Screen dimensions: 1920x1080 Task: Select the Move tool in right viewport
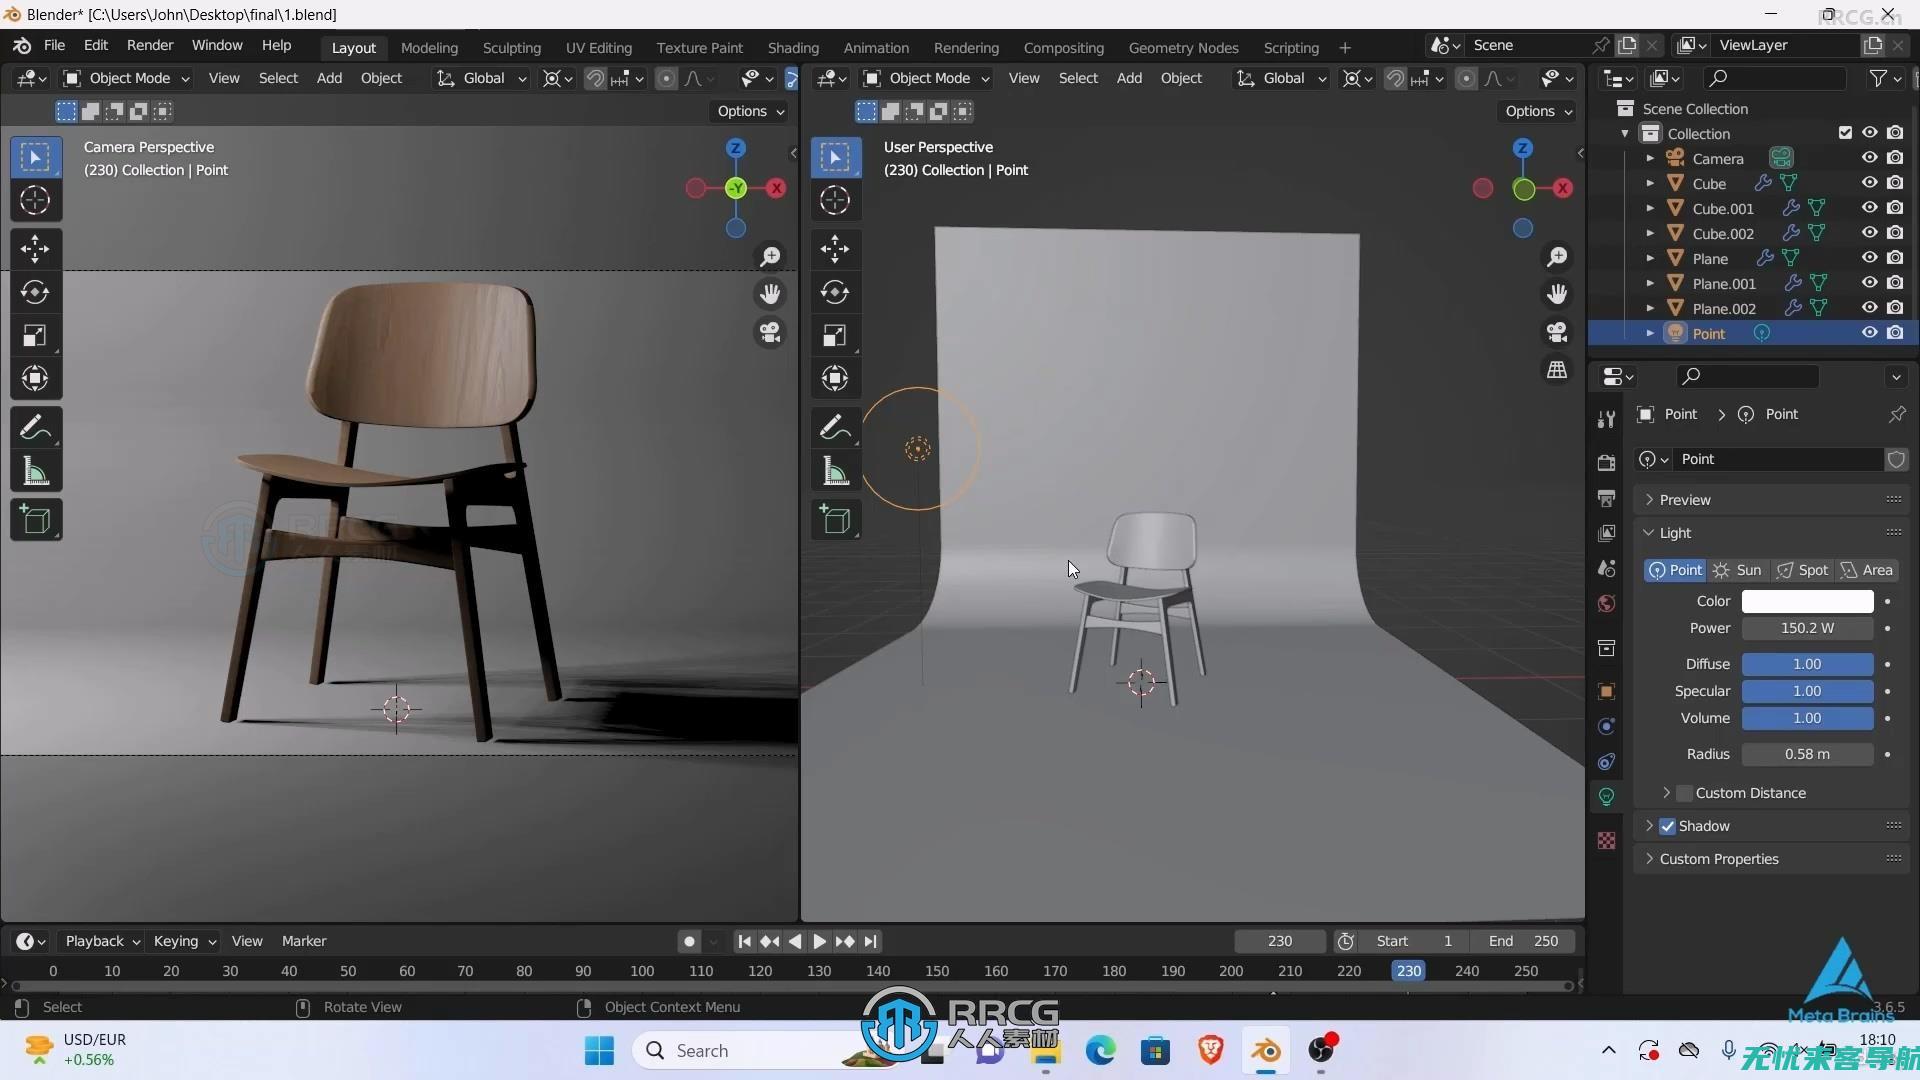835,248
